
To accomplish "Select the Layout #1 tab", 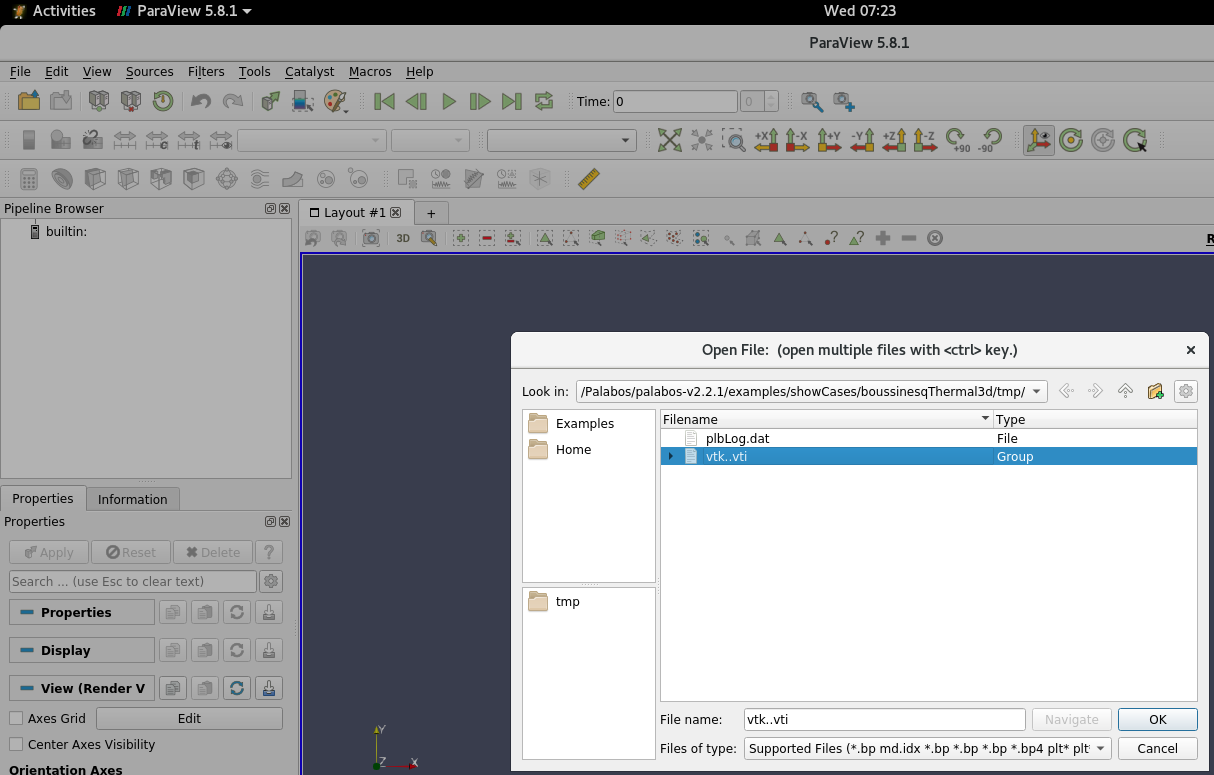I will [354, 212].
